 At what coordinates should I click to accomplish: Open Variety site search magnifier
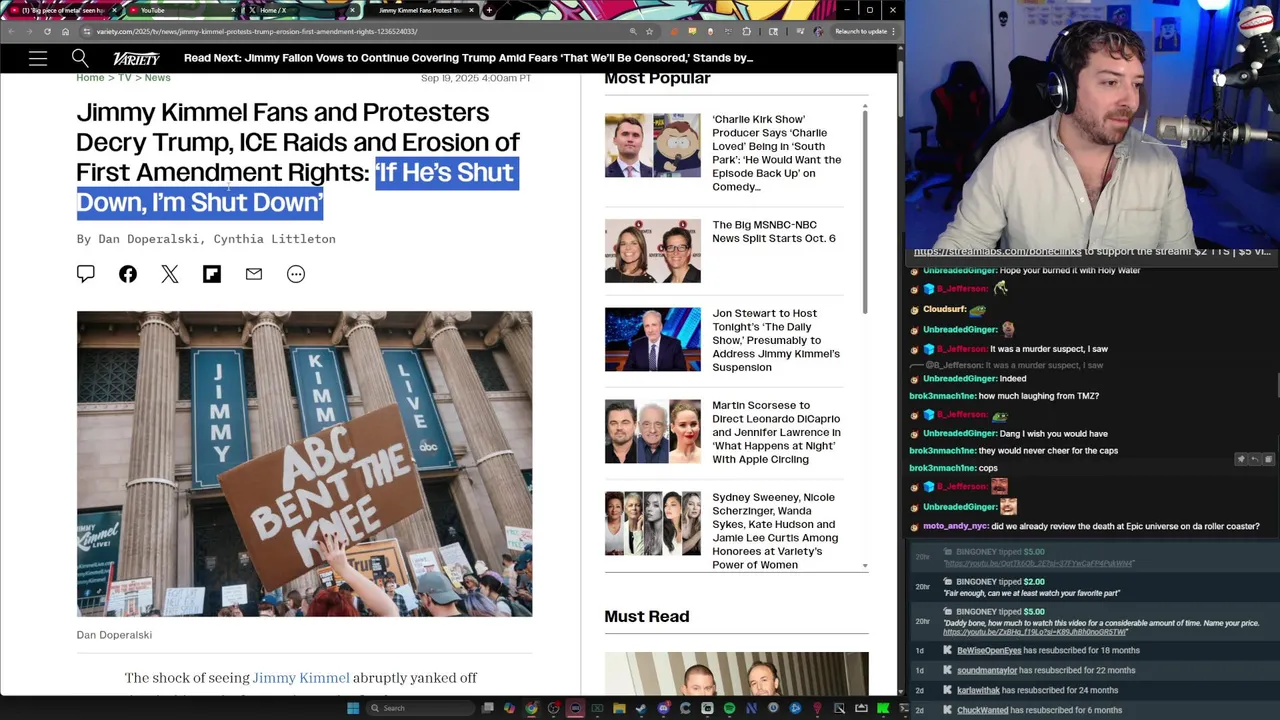[x=80, y=59]
